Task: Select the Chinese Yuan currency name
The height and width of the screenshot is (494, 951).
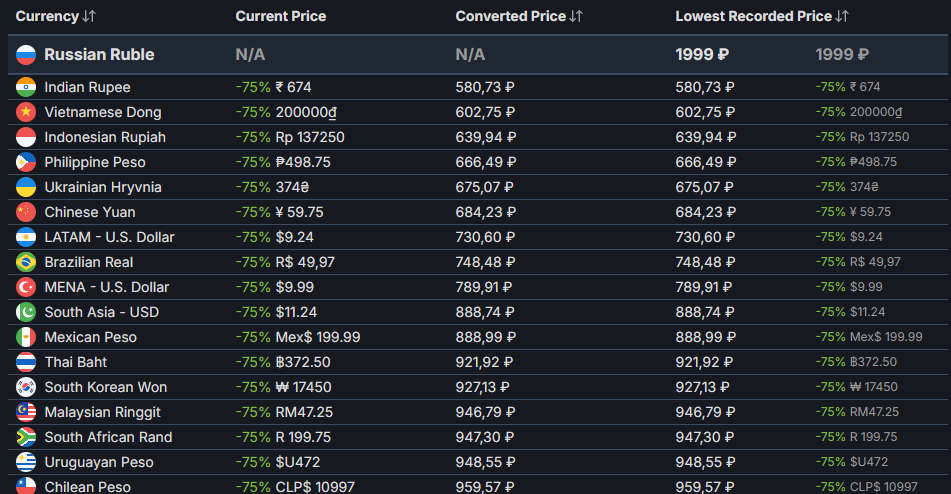Action: [x=90, y=212]
